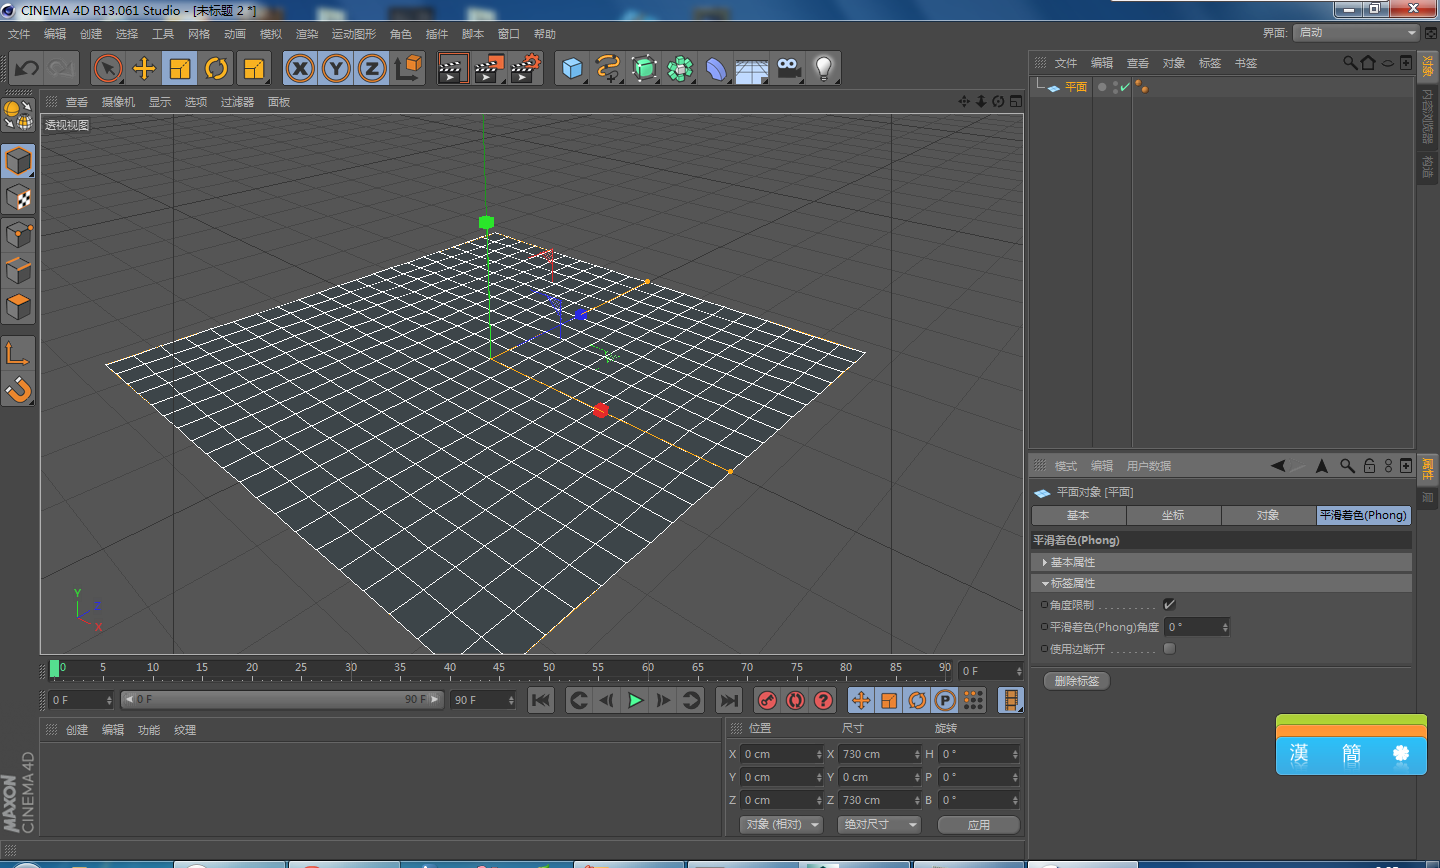Viewport: 1440px width, 868px height.
Task: Switch to the 对象 attribute tab
Action: click(1268, 515)
